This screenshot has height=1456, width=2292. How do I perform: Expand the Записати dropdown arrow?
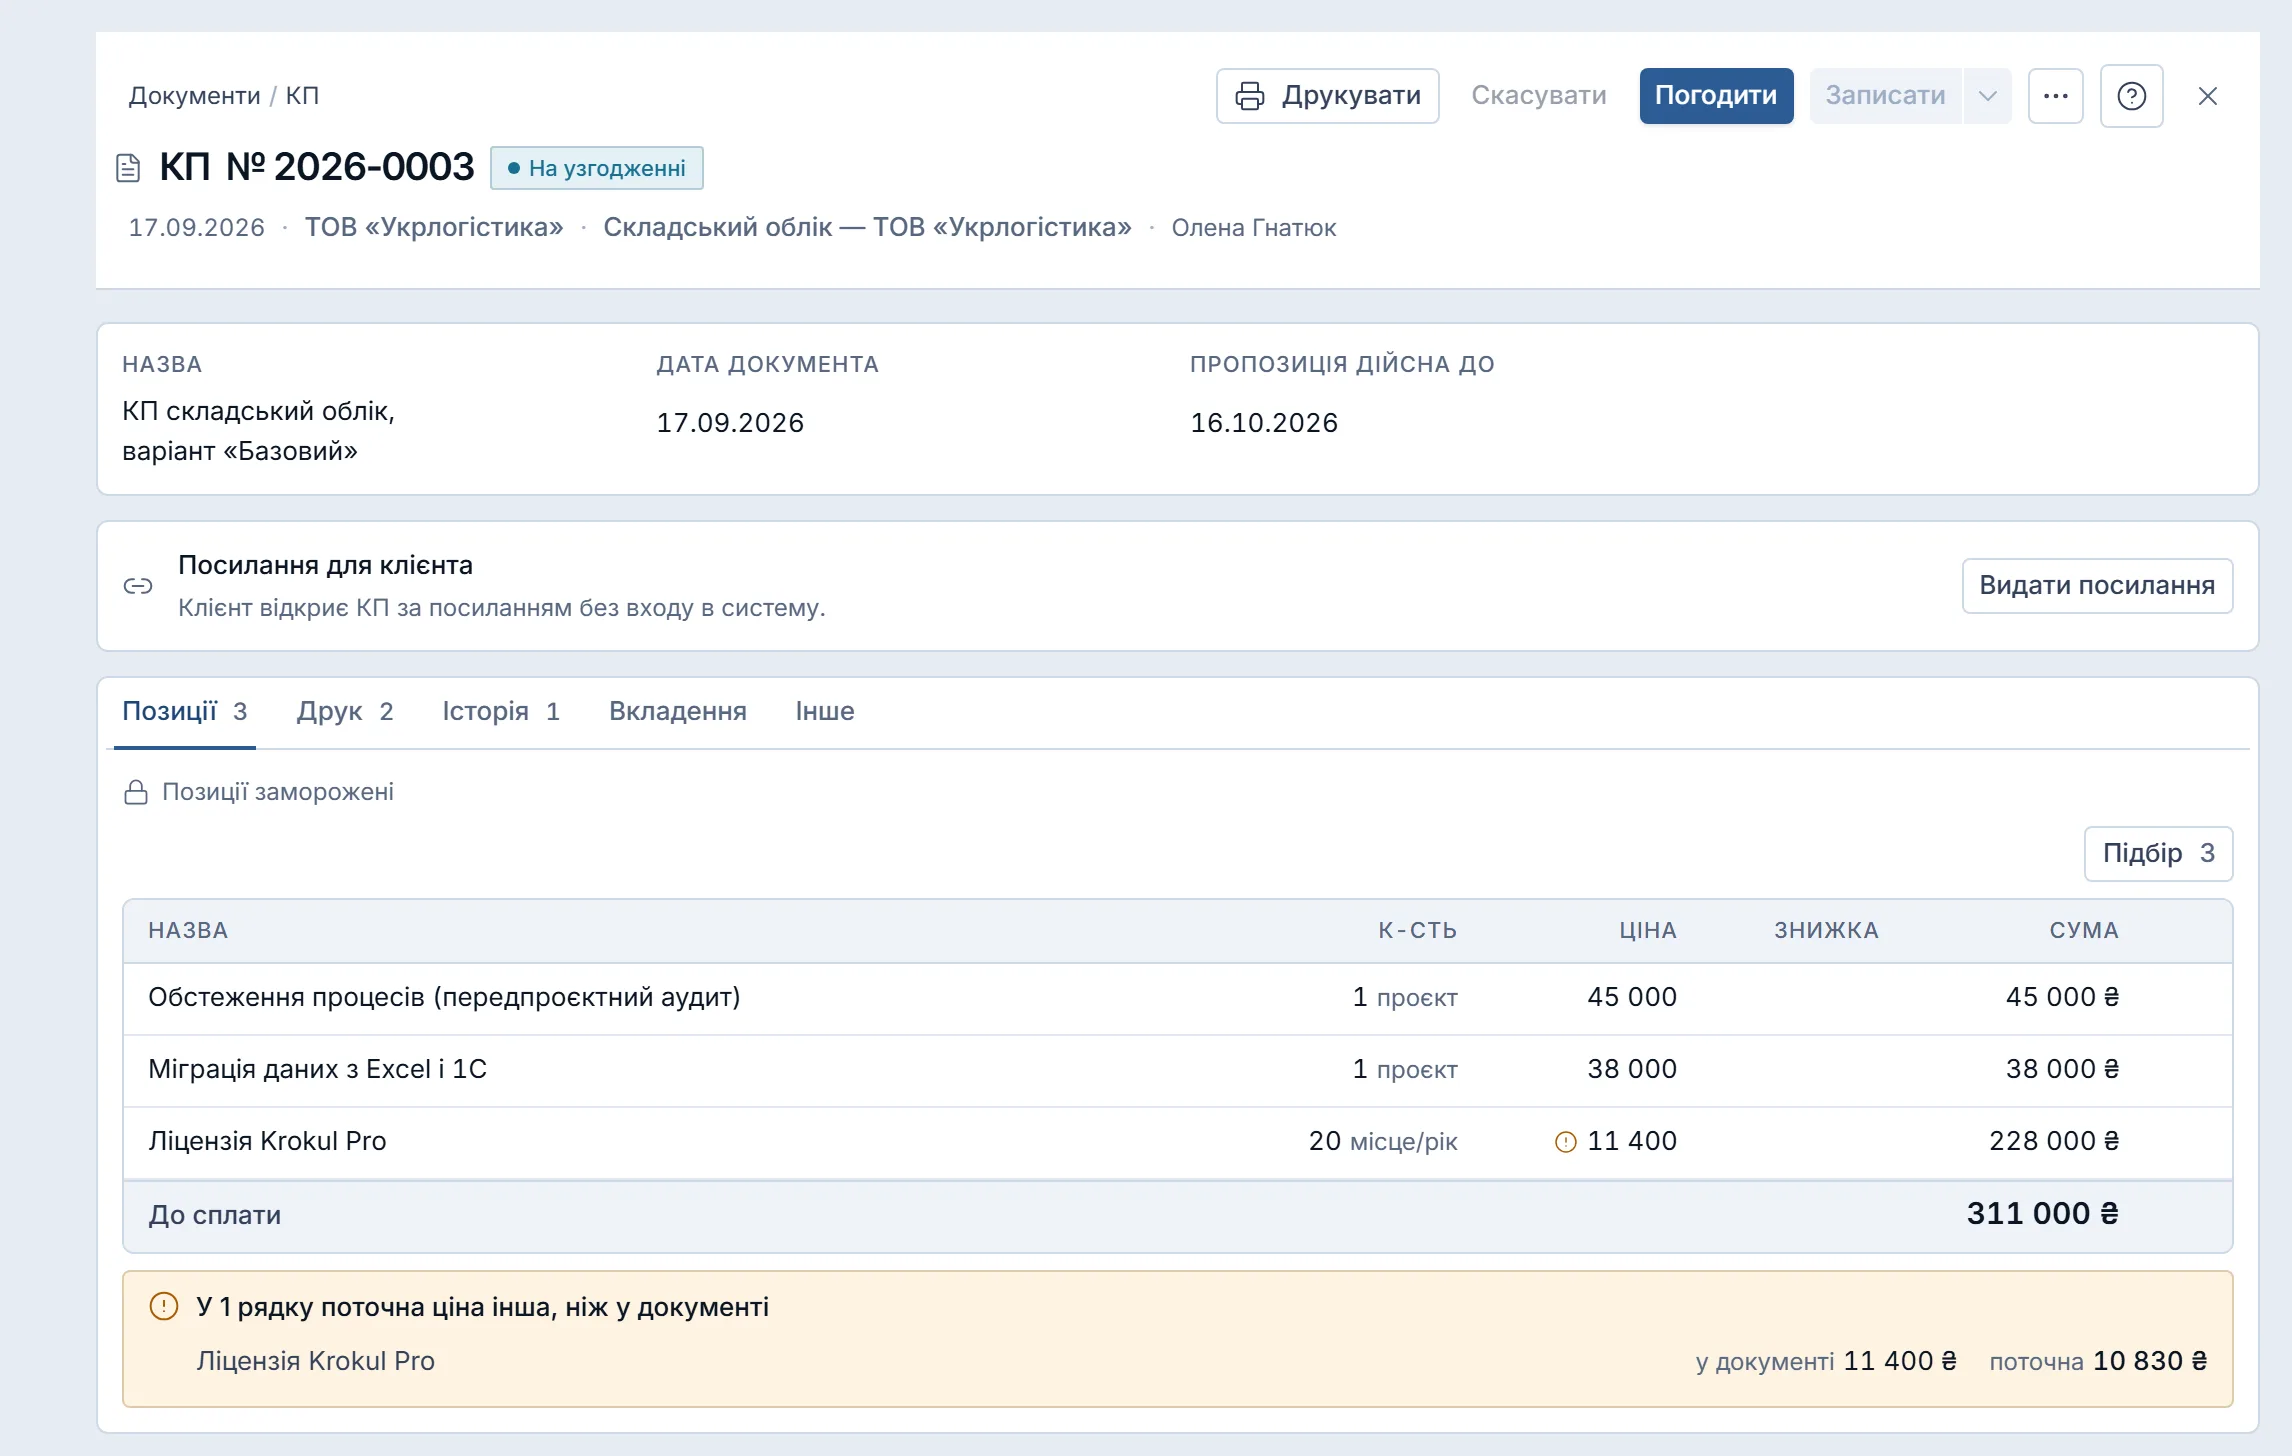click(x=1988, y=96)
